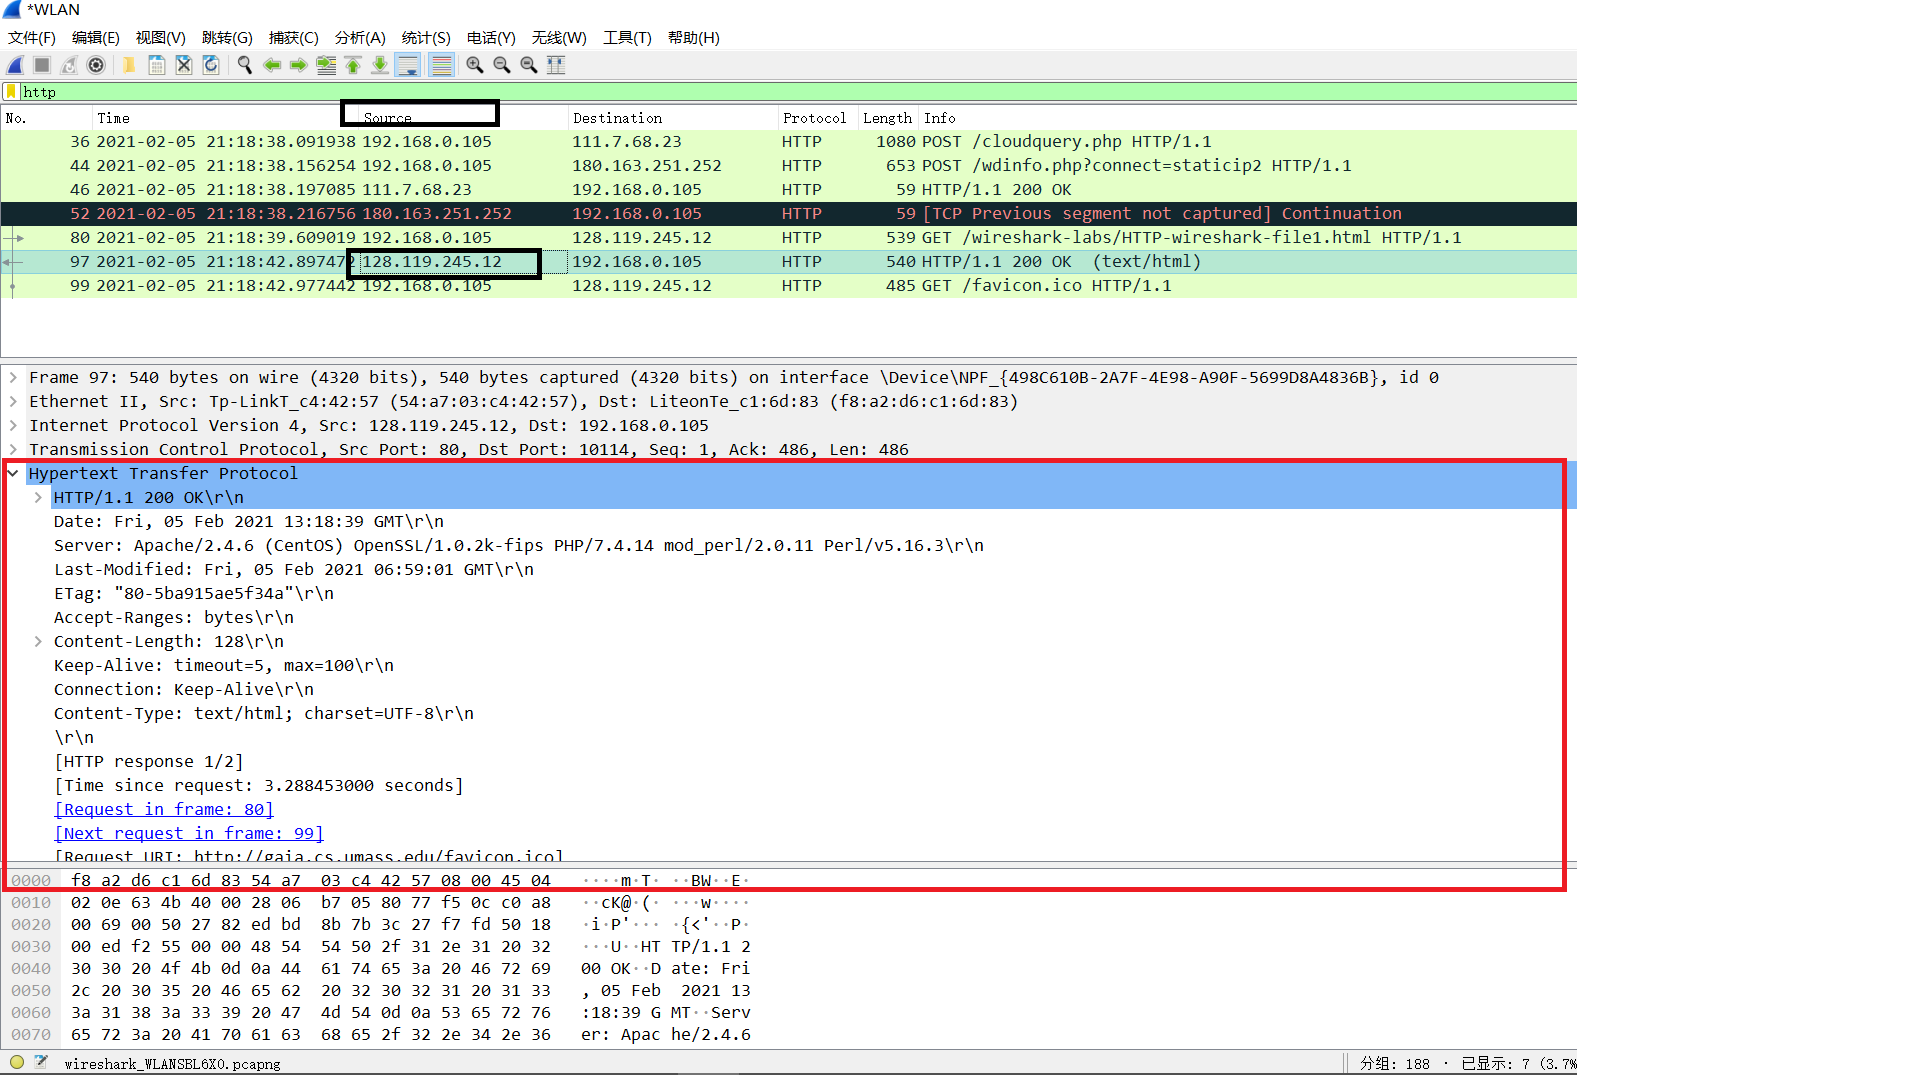Image resolution: width=1914 pixels, height=1075 pixels.
Task: Sort packets by Destination column
Action: (673, 118)
